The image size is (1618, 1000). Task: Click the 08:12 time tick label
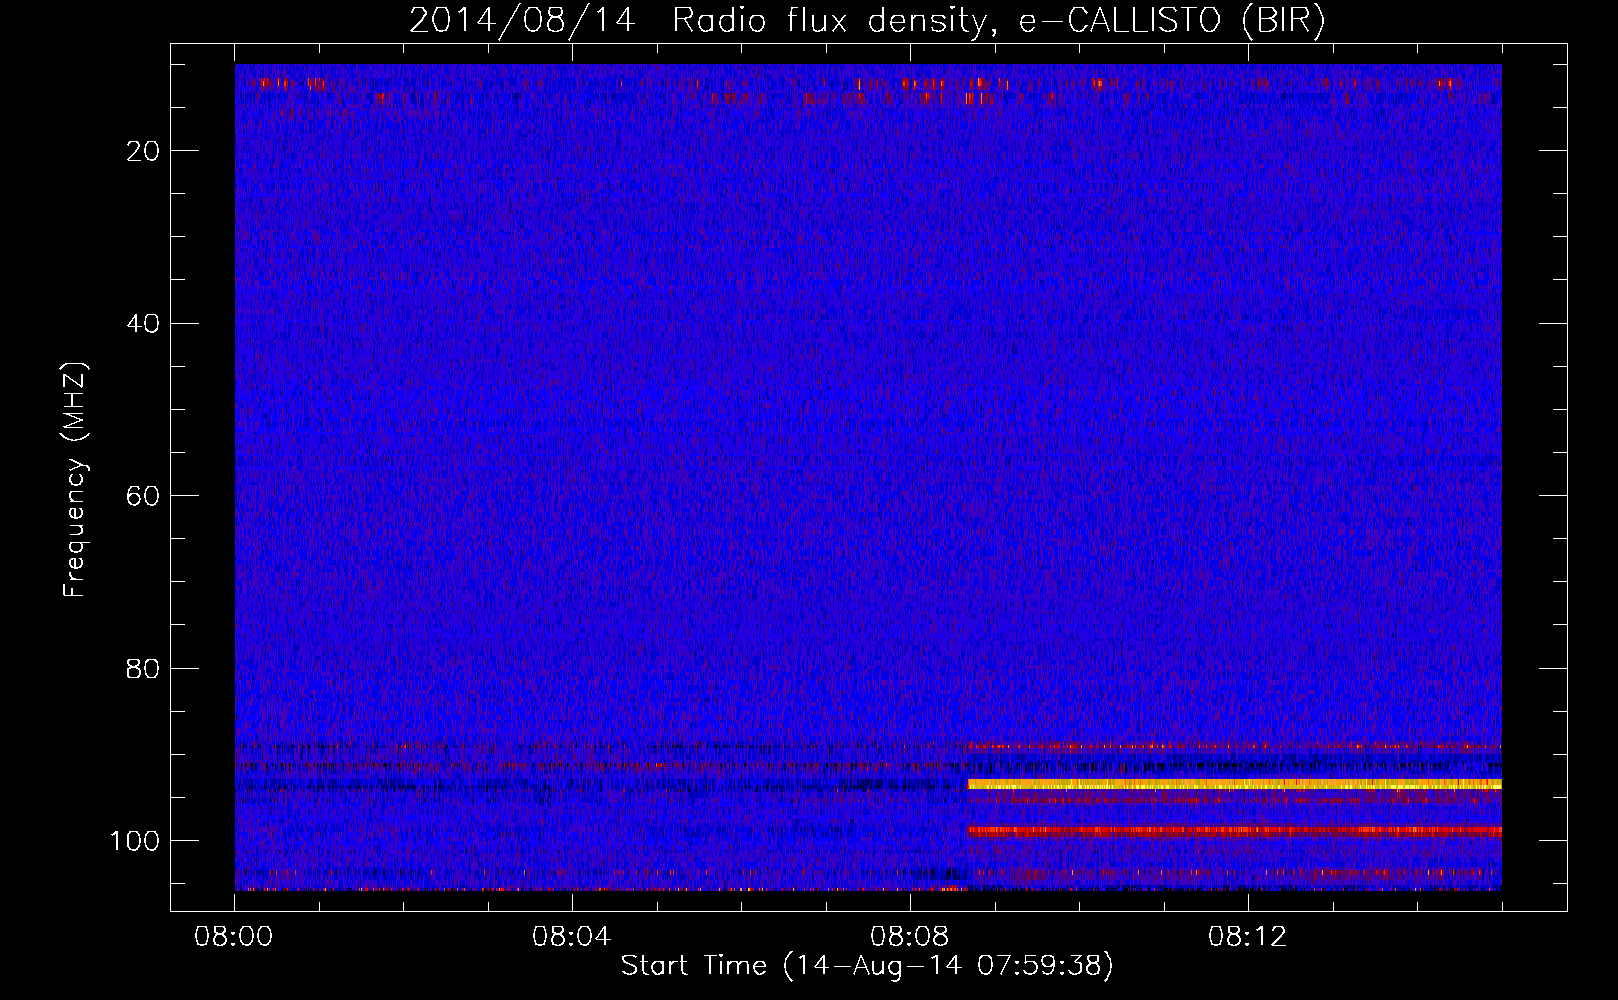[x=1248, y=937]
